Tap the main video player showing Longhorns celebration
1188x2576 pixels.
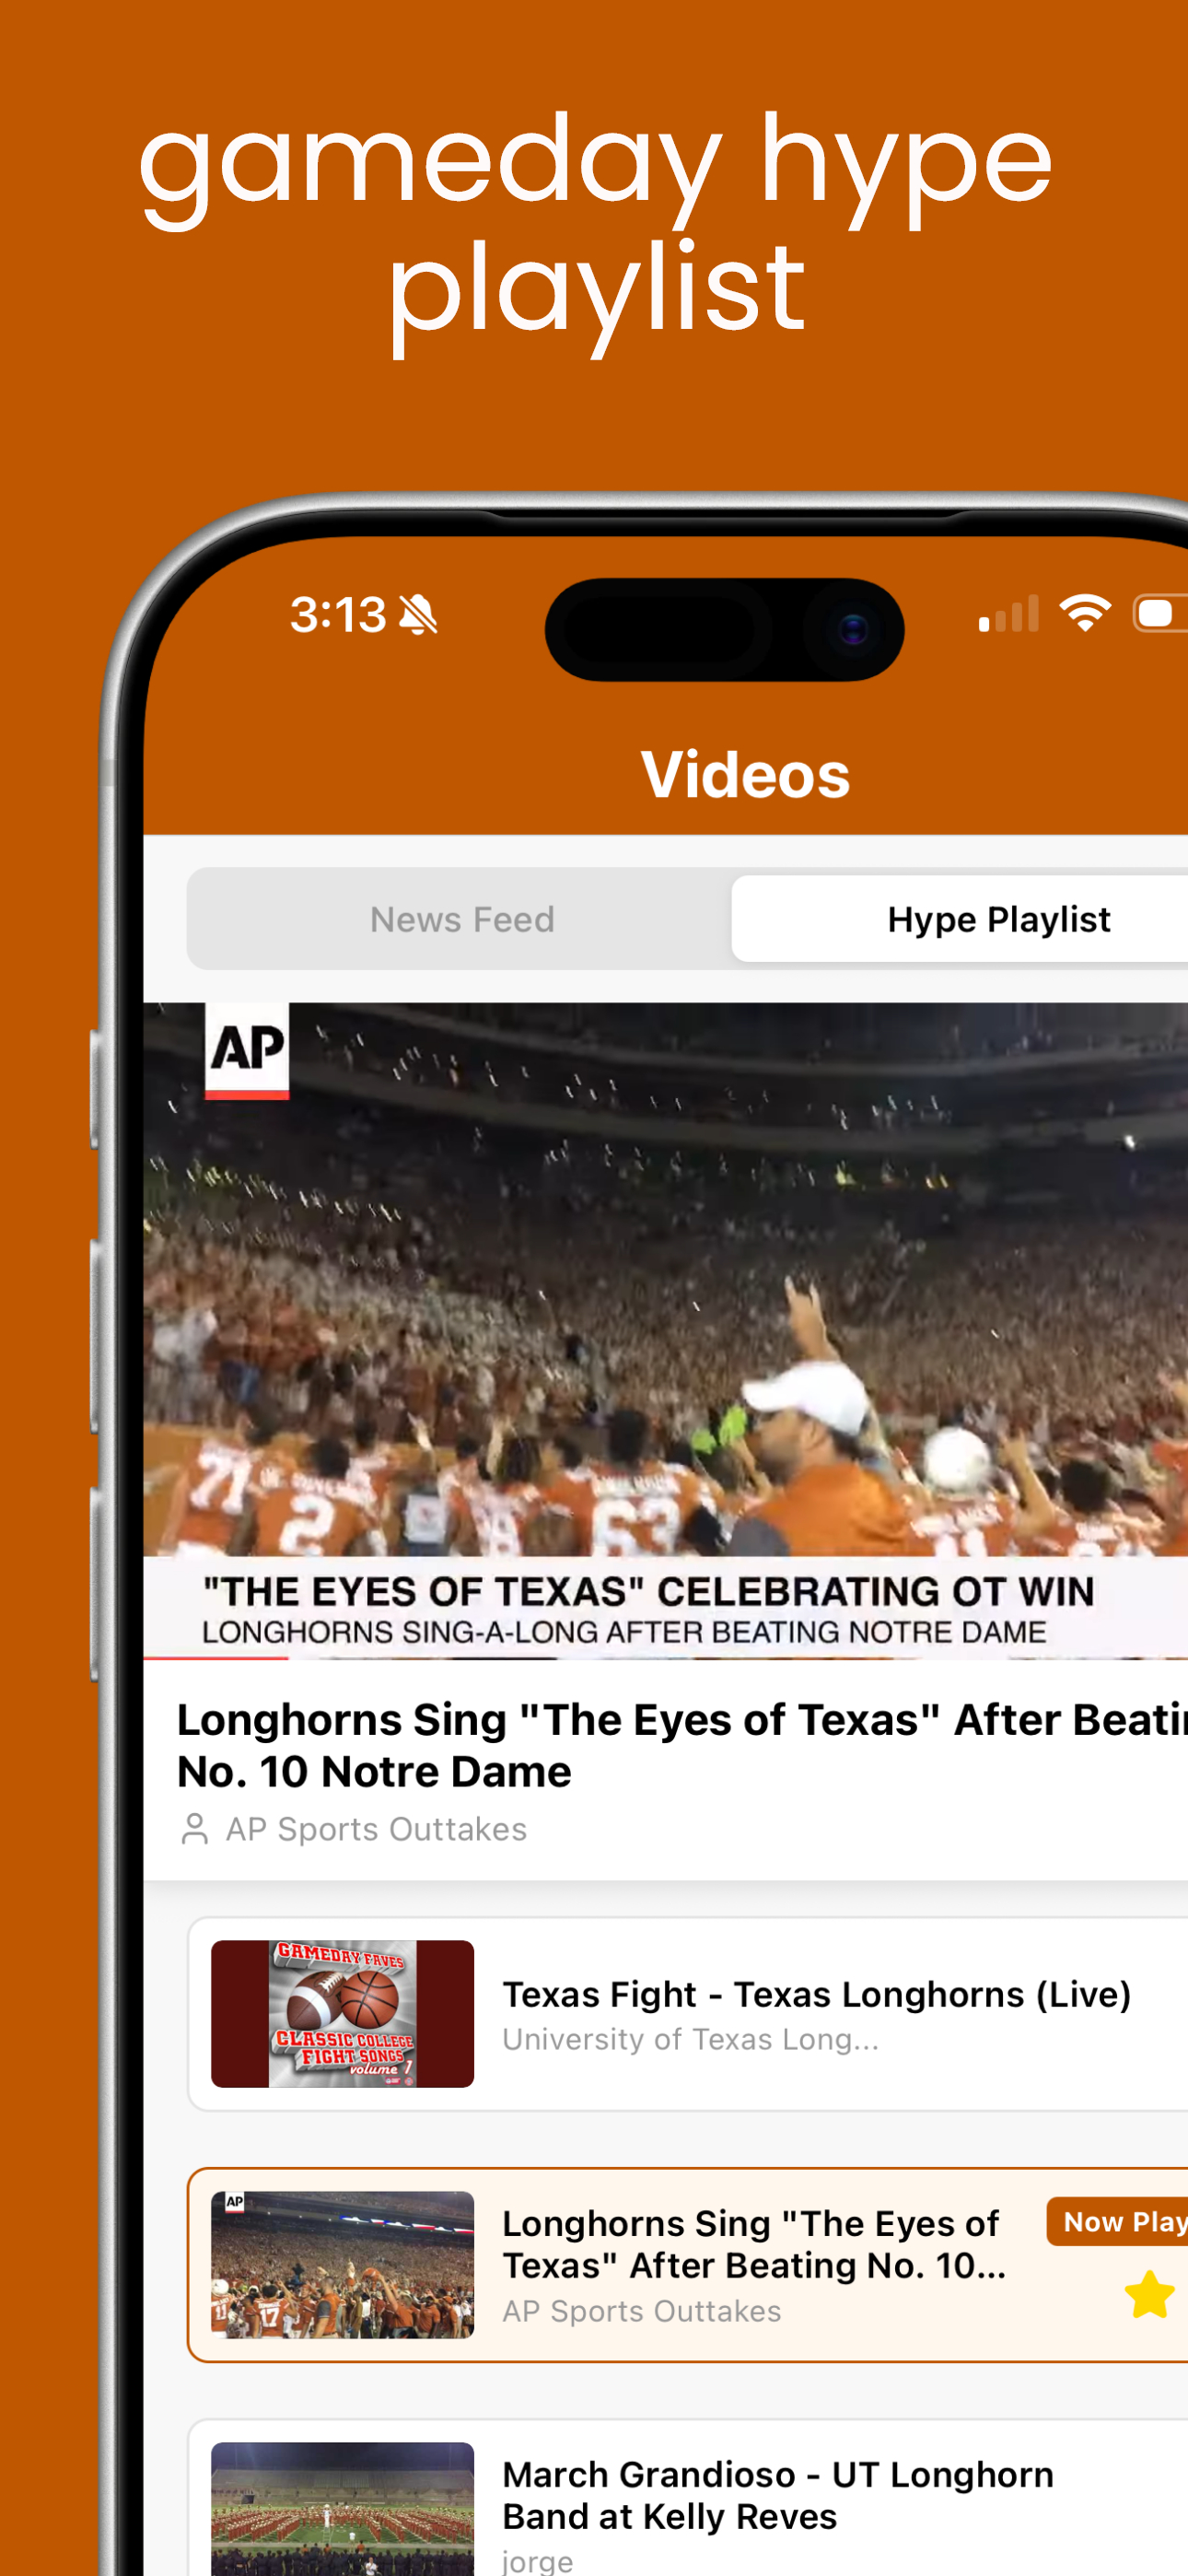[x=666, y=1330]
